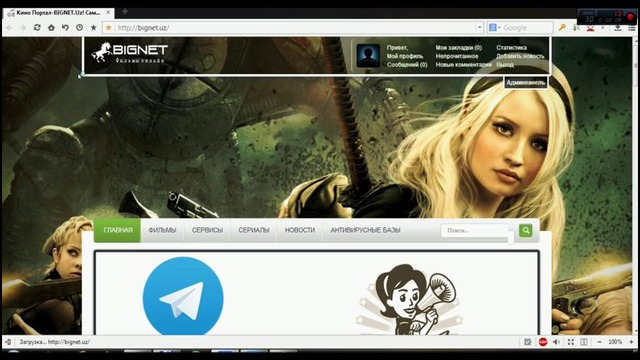The width and height of the screenshot is (640, 360).
Task: Click the undo closed tab arrow icon
Action: point(65,27)
